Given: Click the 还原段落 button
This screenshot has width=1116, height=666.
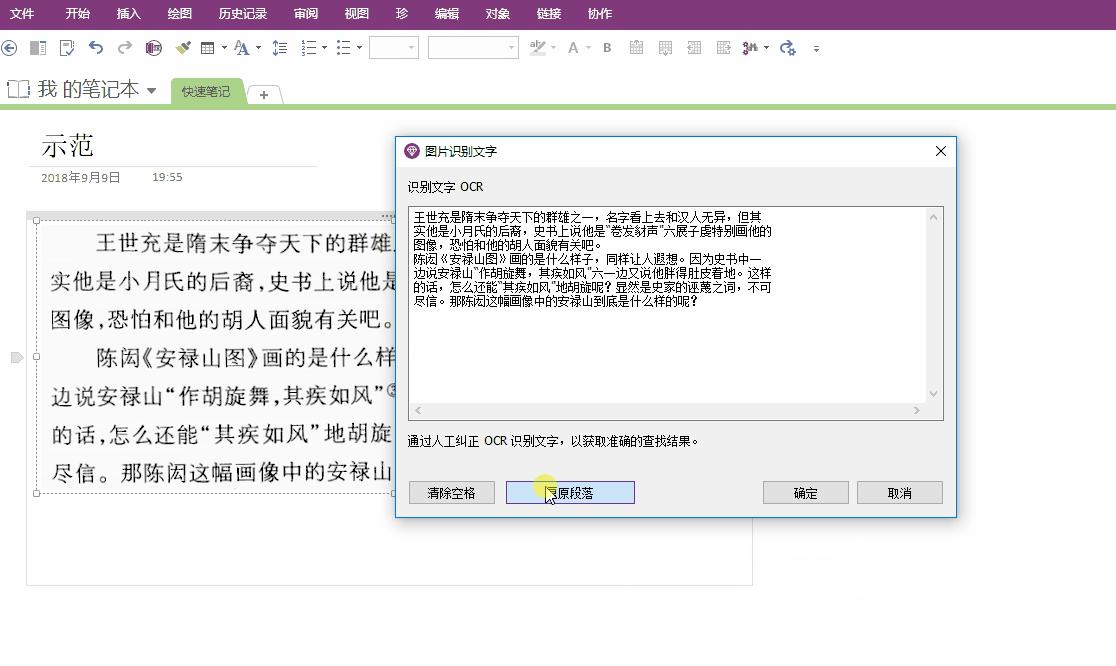Looking at the screenshot, I should [570, 492].
